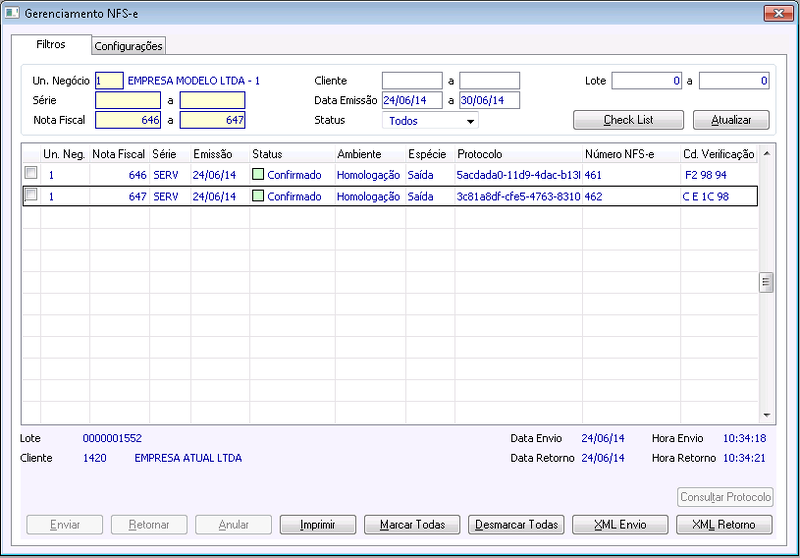Viewport: 800px width, 558px height.
Task: Click the green status square of nota 646
Action: click(258, 174)
